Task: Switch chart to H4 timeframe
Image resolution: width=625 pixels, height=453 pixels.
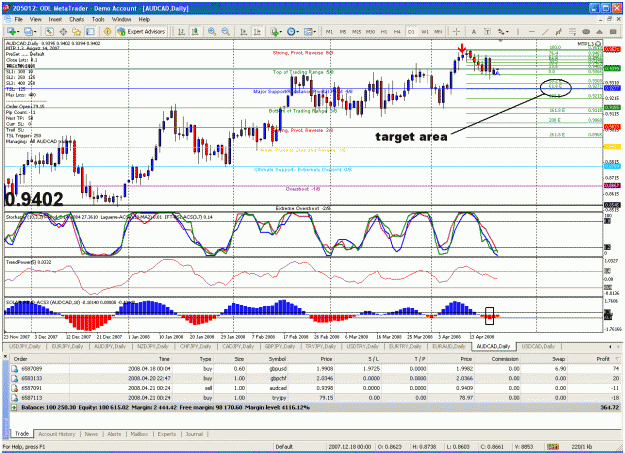Action: pyautogui.click(x=397, y=32)
